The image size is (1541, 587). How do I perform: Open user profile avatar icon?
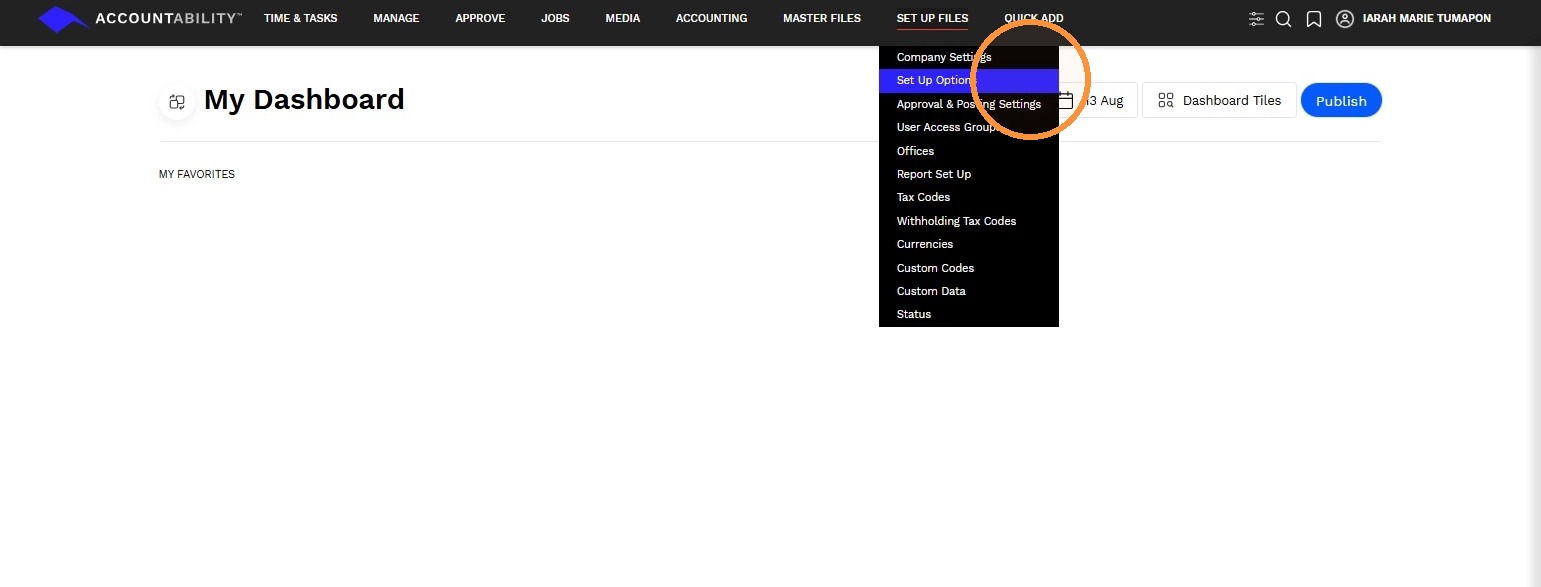1345,19
